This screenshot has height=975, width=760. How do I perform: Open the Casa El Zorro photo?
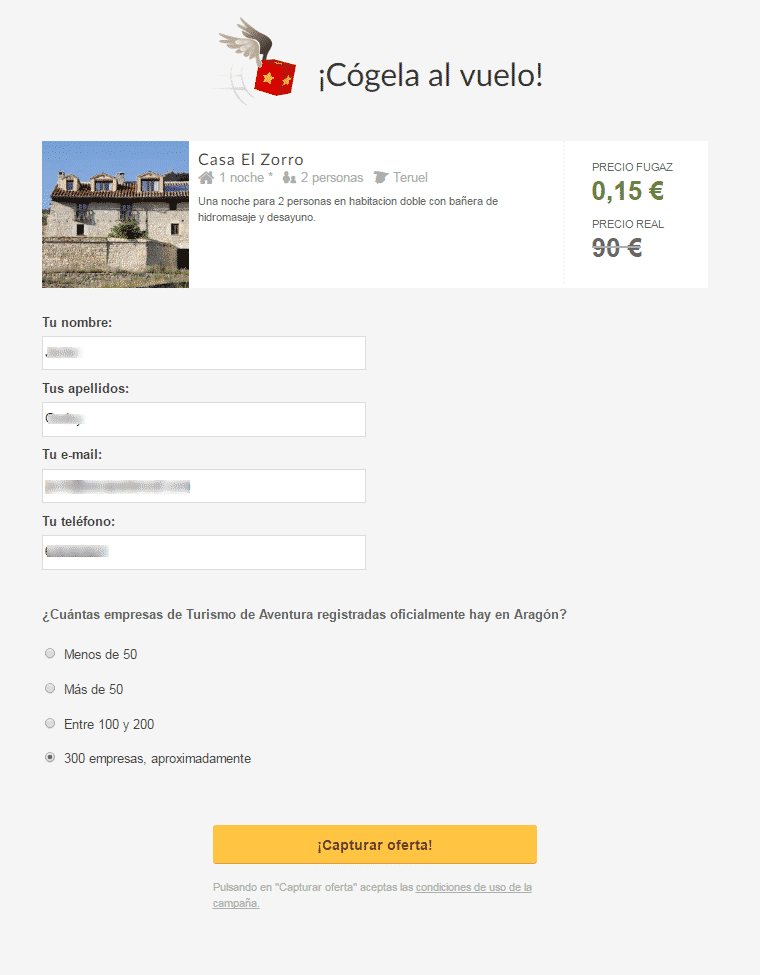click(x=115, y=214)
